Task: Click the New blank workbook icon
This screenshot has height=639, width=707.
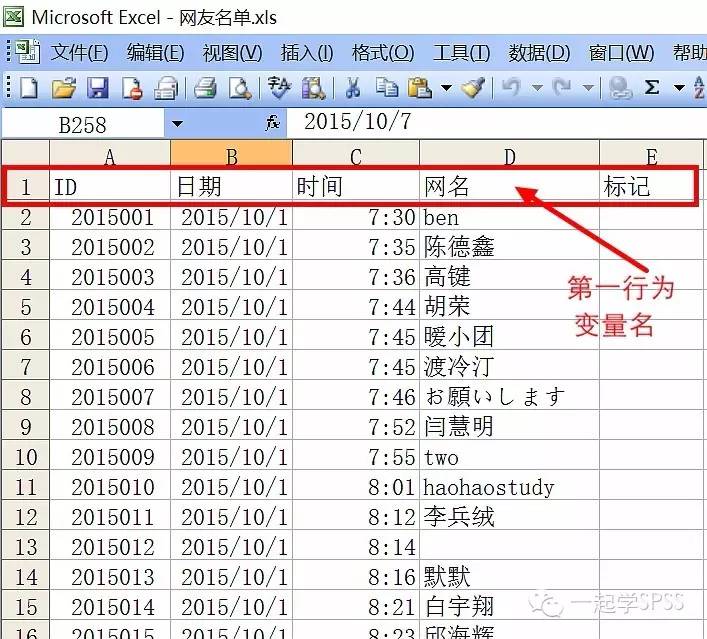Action: click(x=29, y=87)
